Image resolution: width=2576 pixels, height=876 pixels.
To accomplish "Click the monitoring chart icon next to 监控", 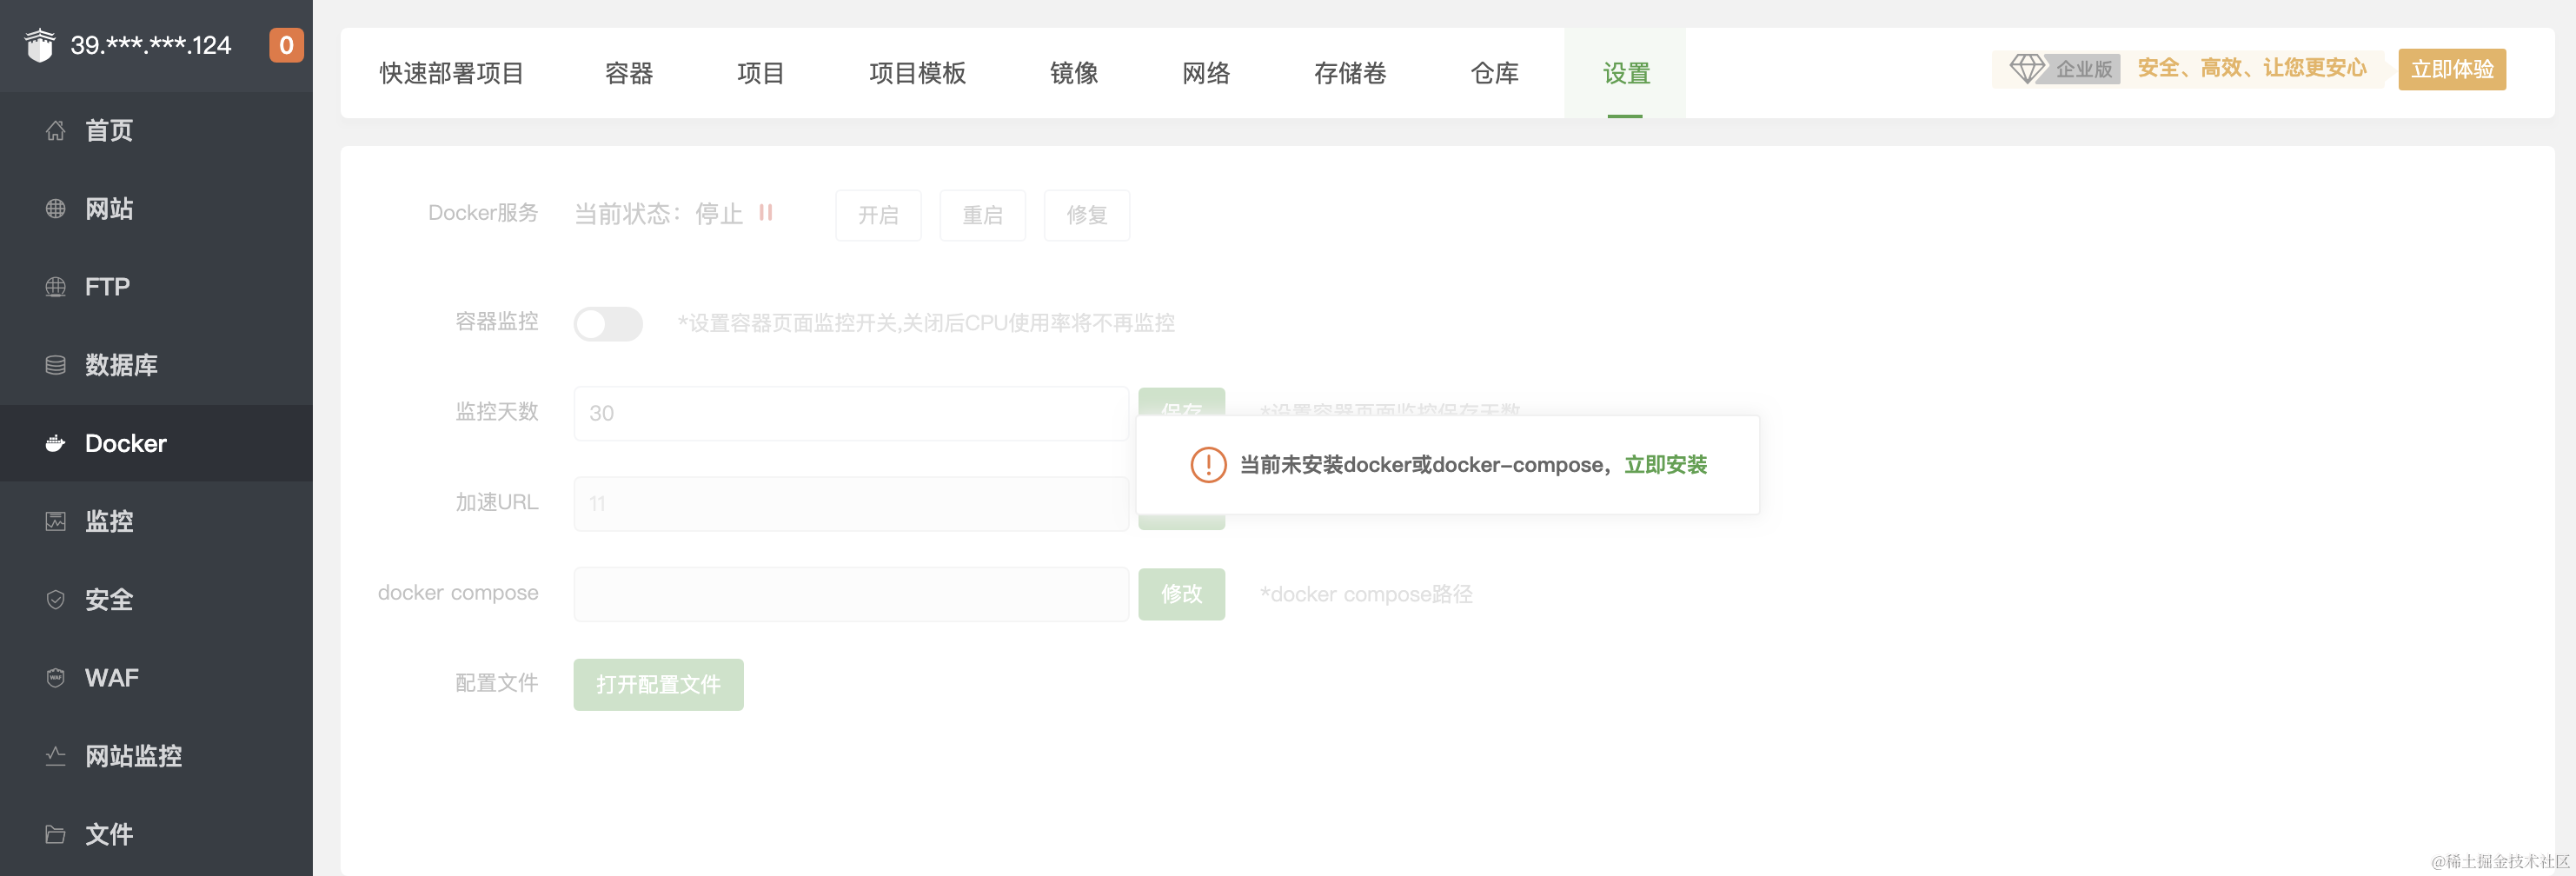I will (56, 521).
